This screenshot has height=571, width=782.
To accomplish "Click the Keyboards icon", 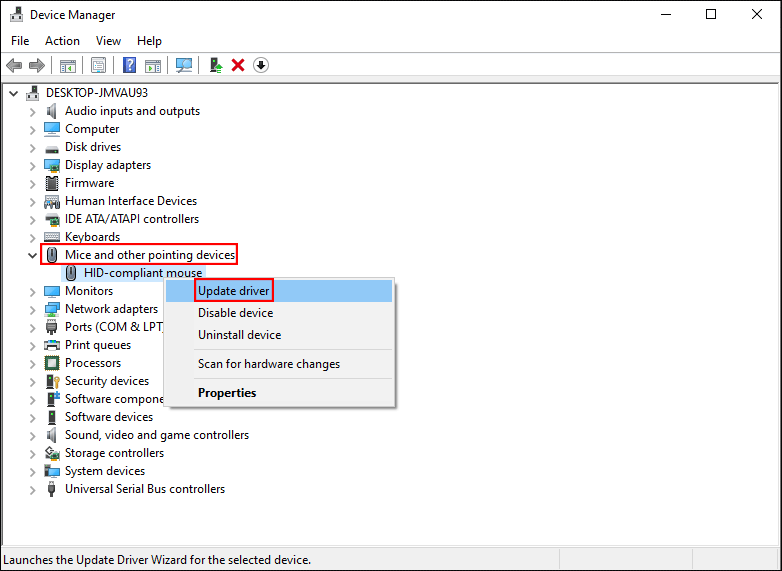I will coord(51,237).
